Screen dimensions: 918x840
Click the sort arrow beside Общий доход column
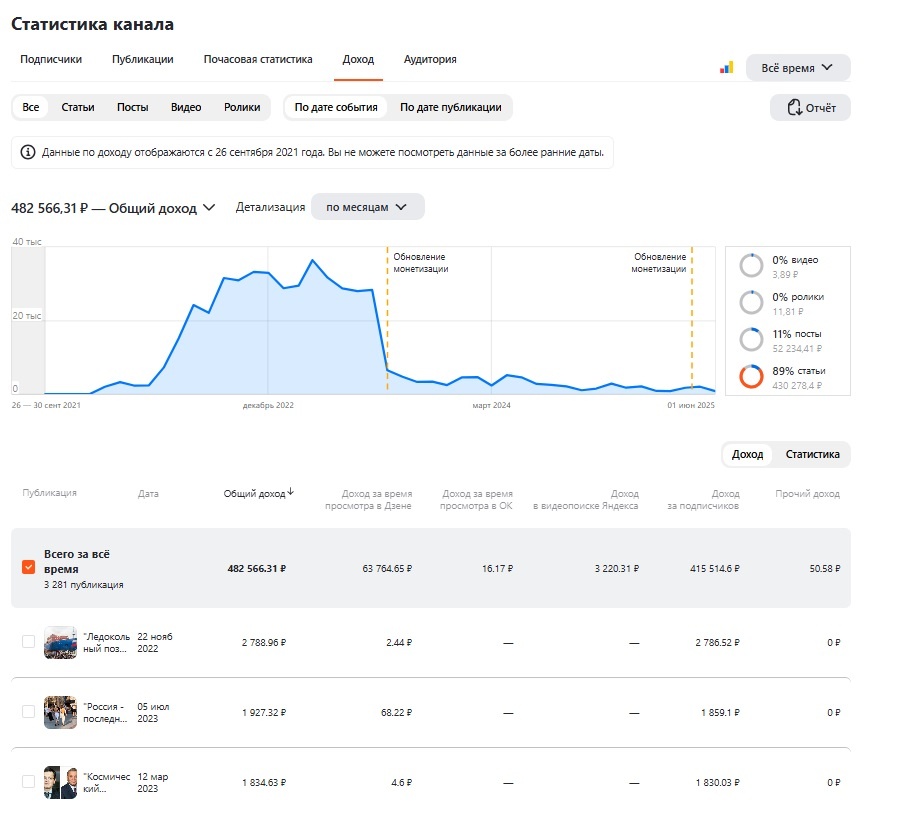[291, 492]
